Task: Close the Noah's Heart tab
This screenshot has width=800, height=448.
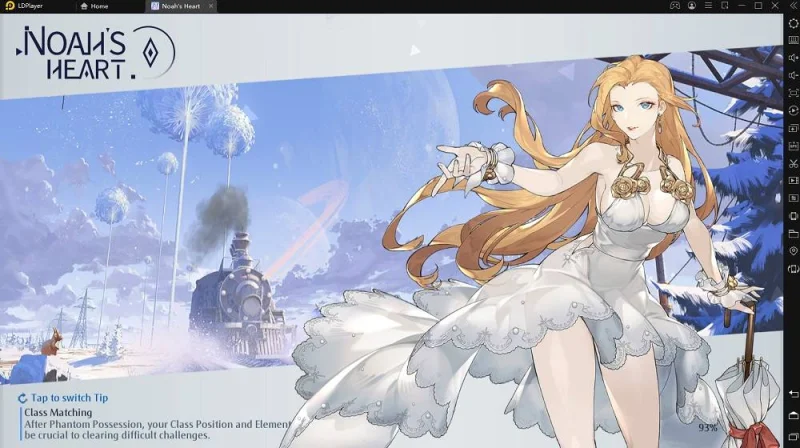Action: (x=211, y=6)
